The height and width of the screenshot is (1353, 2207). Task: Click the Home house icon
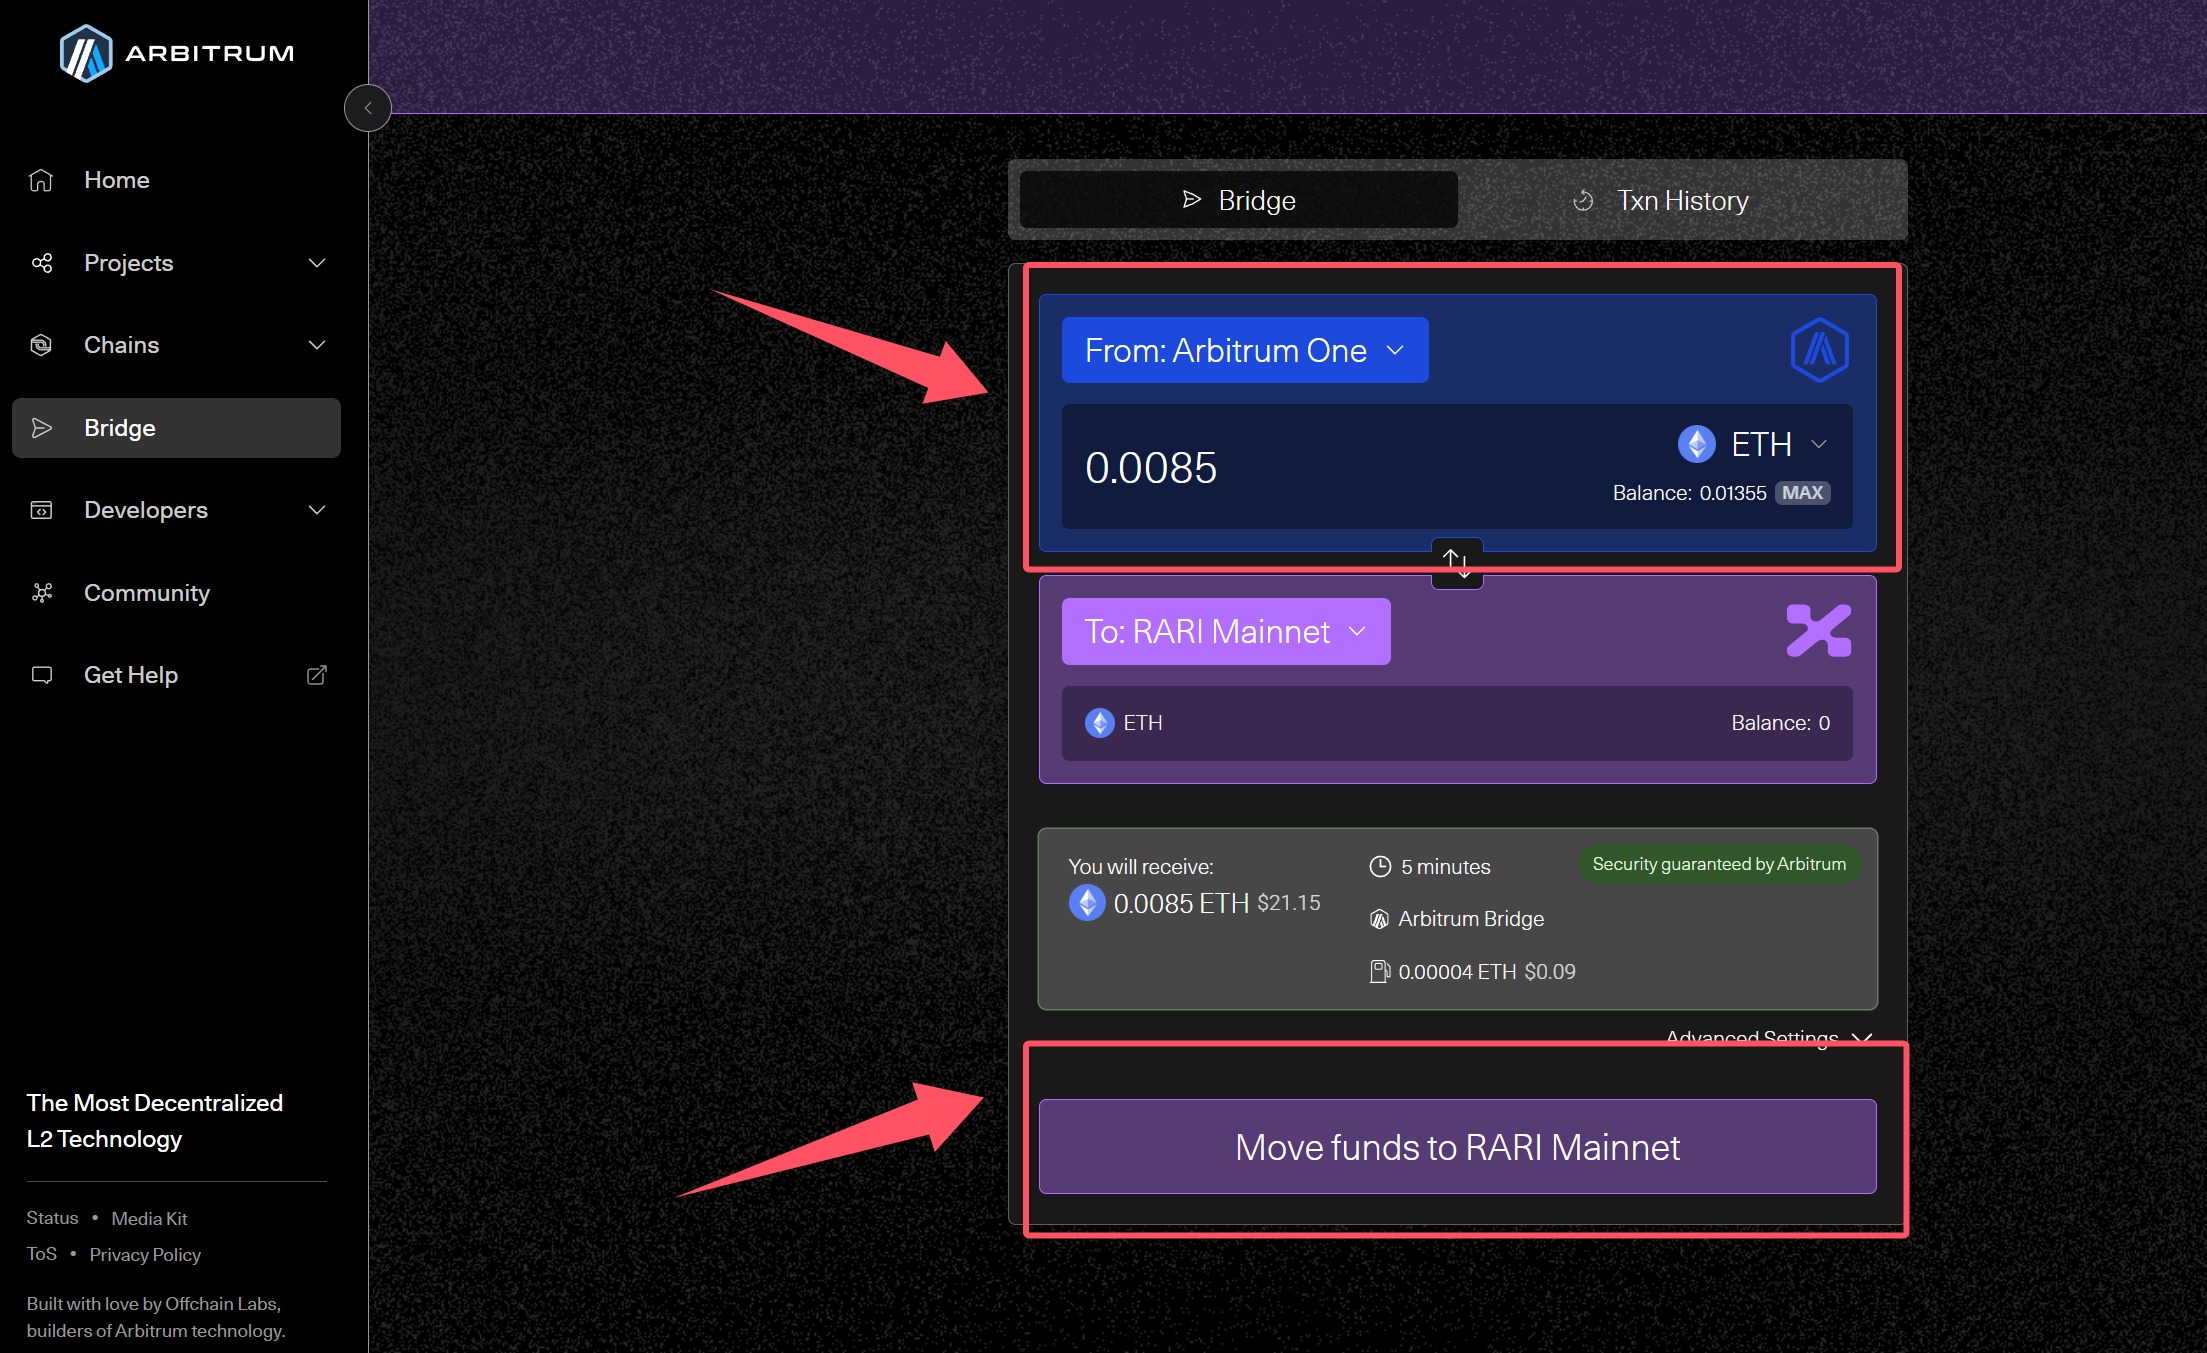click(41, 180)
